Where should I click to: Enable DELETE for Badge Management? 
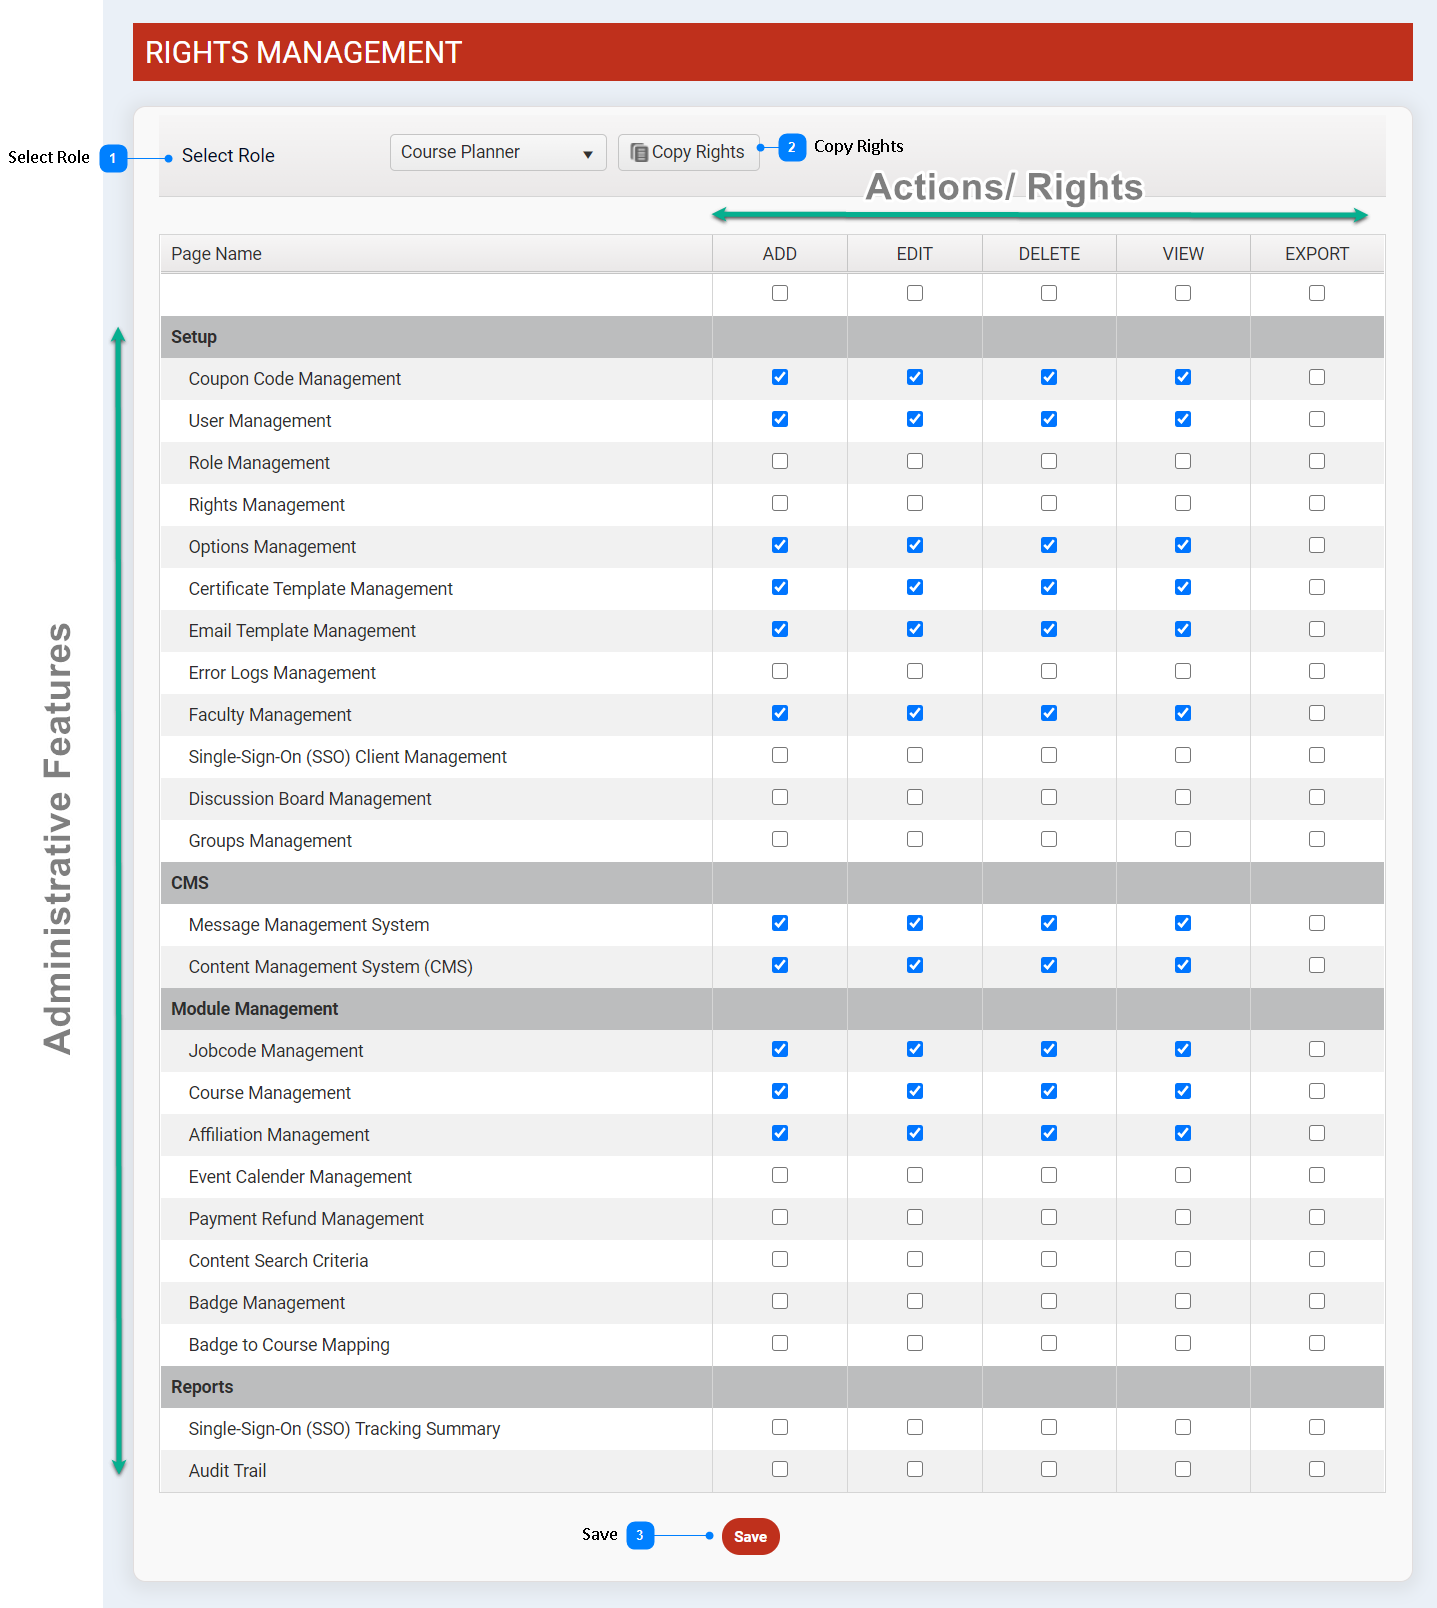click(1048, 1301)
